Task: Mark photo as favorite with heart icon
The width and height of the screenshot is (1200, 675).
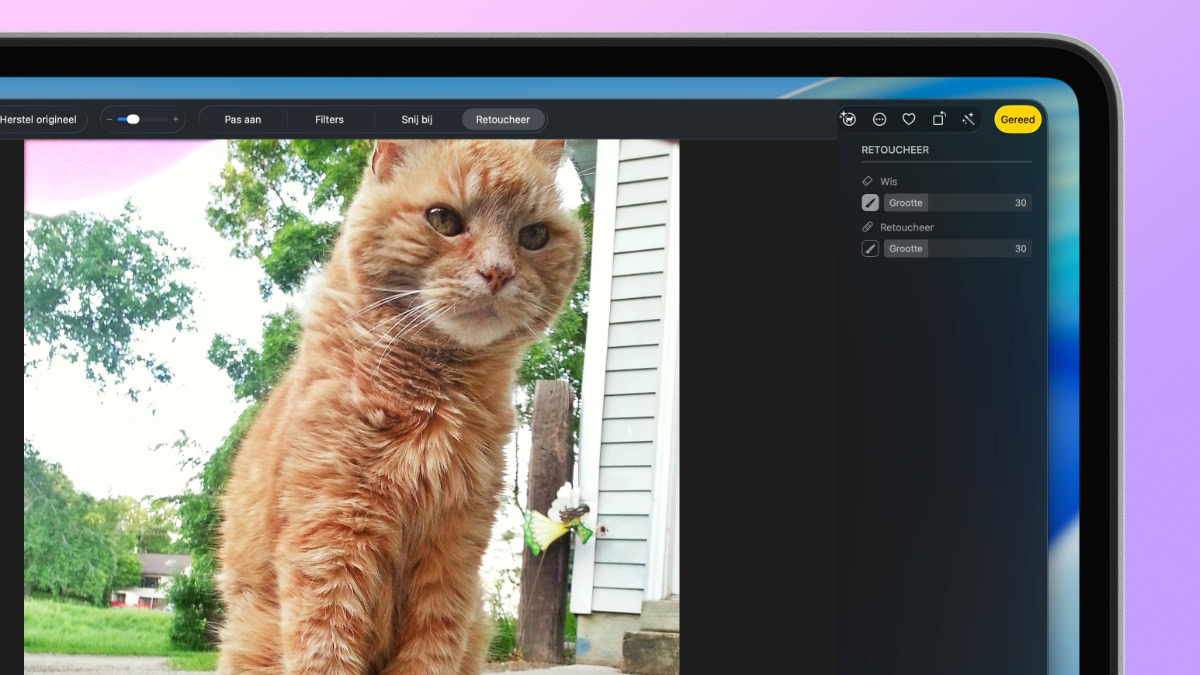Action: (x=908, y=119)
